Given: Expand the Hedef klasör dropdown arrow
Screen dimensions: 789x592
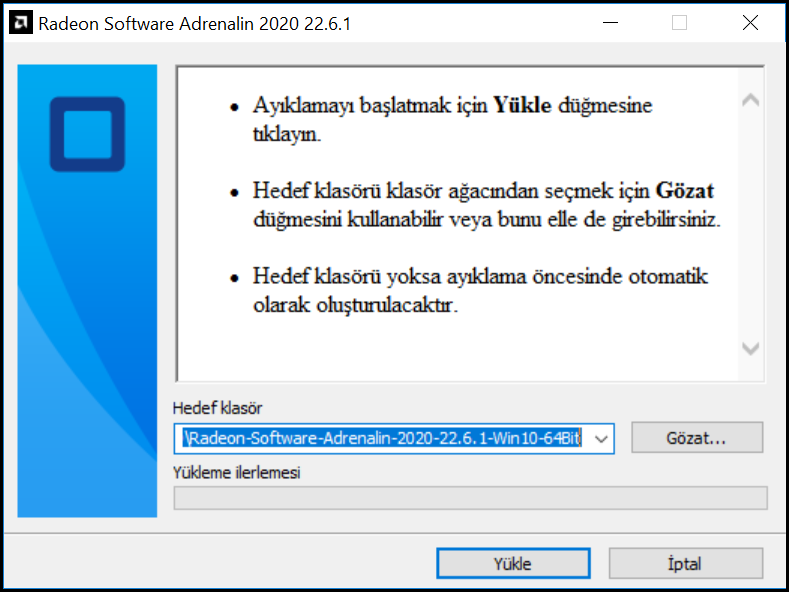Looking at the screenshot, I should [x=601, y=438].
